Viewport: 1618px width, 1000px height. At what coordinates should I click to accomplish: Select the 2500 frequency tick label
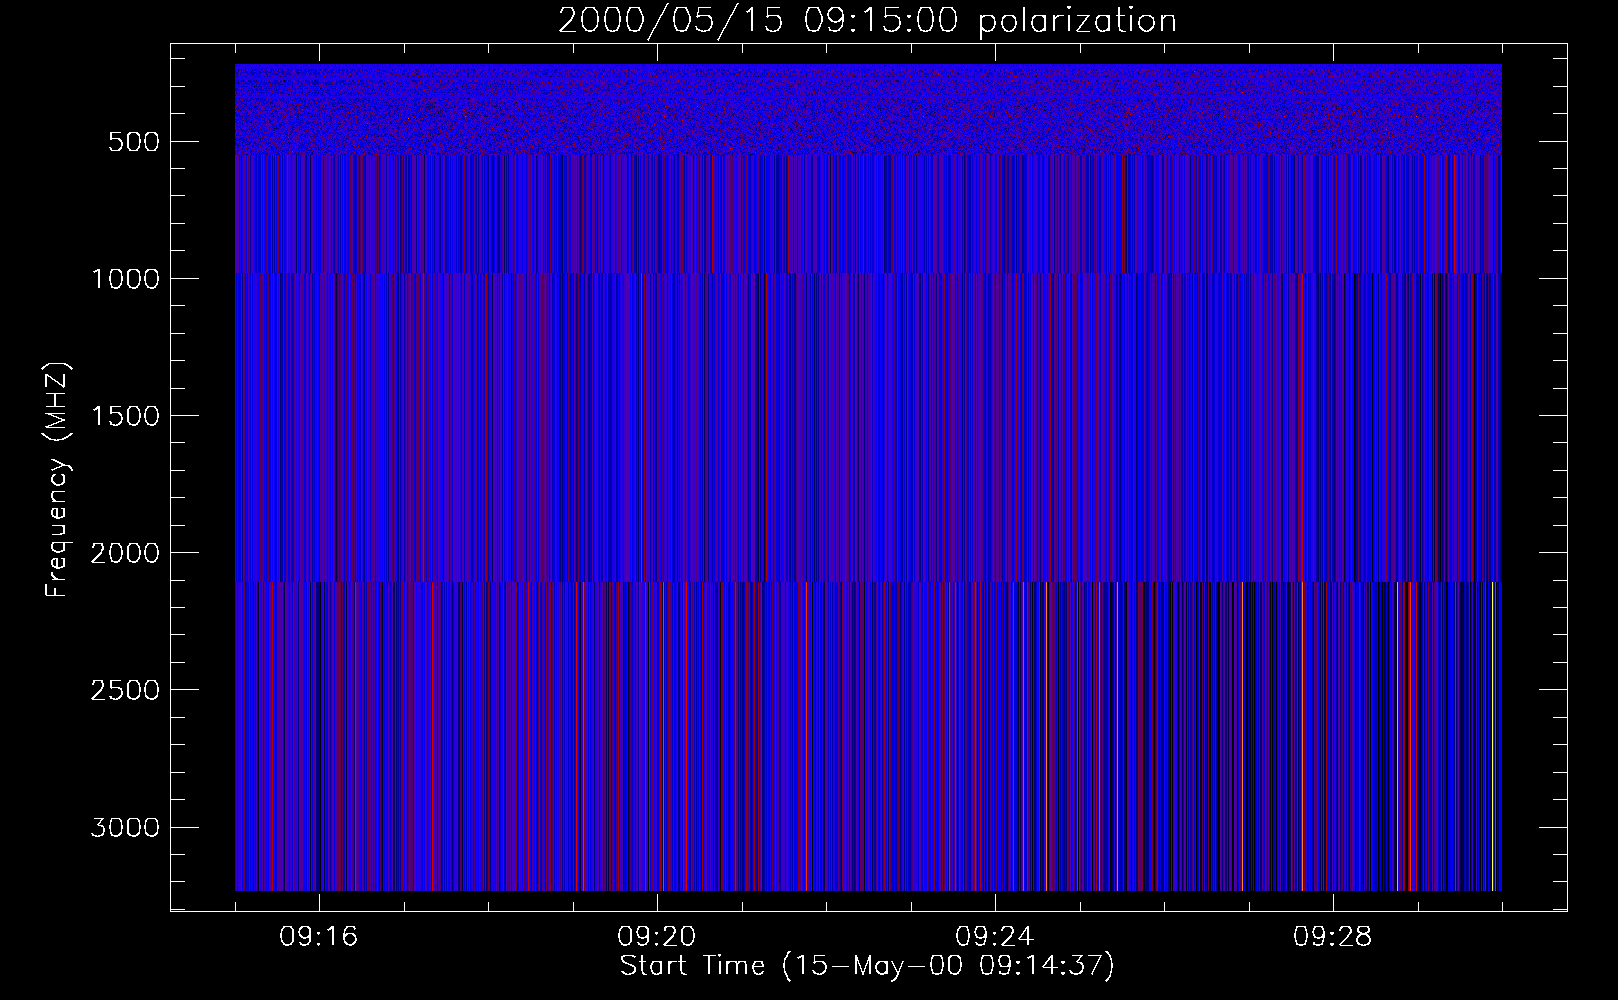tap(124, 690)
